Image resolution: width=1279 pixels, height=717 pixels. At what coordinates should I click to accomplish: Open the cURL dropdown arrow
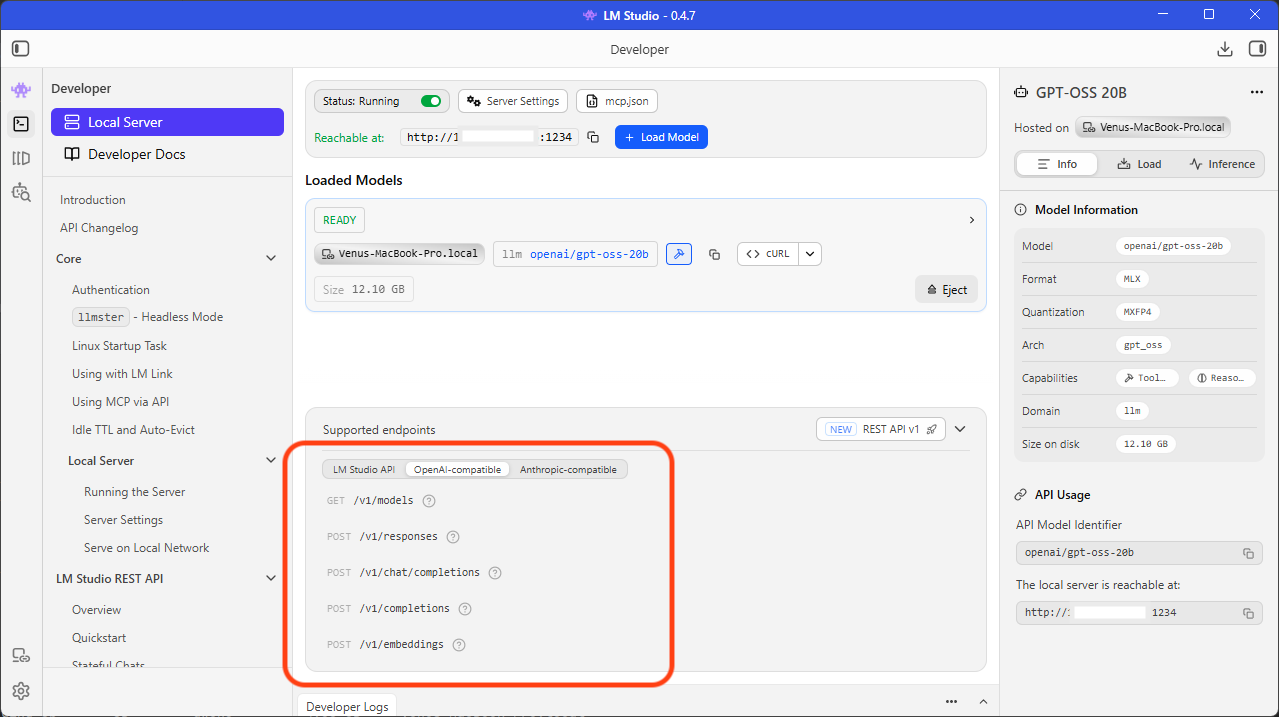click(x=810, y=254)
